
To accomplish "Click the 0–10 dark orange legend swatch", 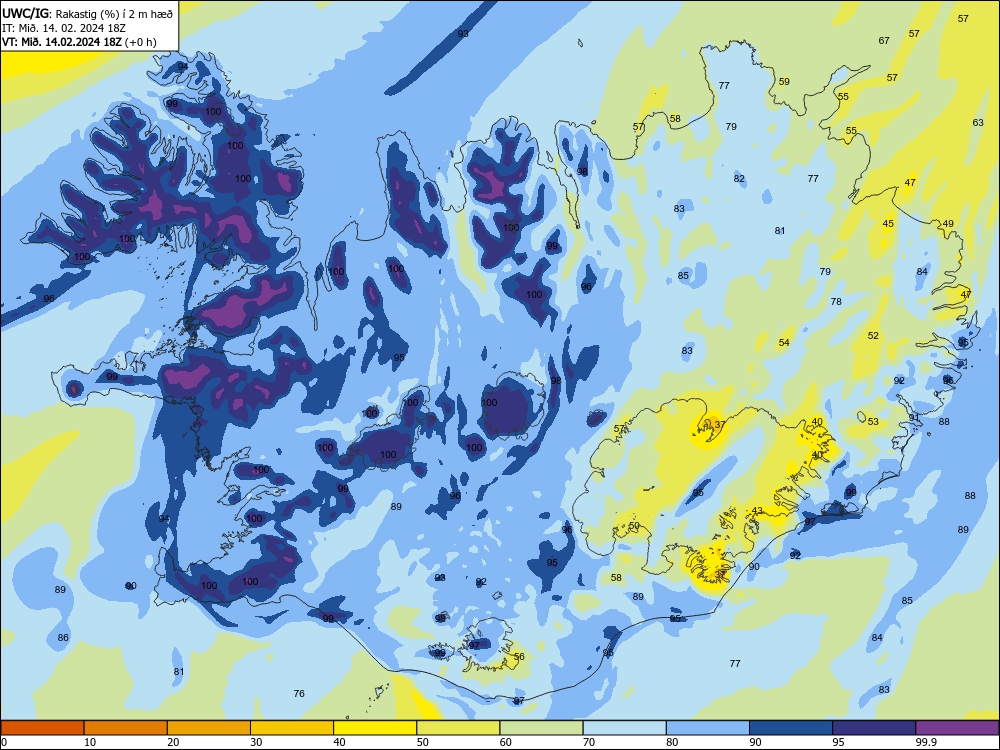I will coord(42,728).
